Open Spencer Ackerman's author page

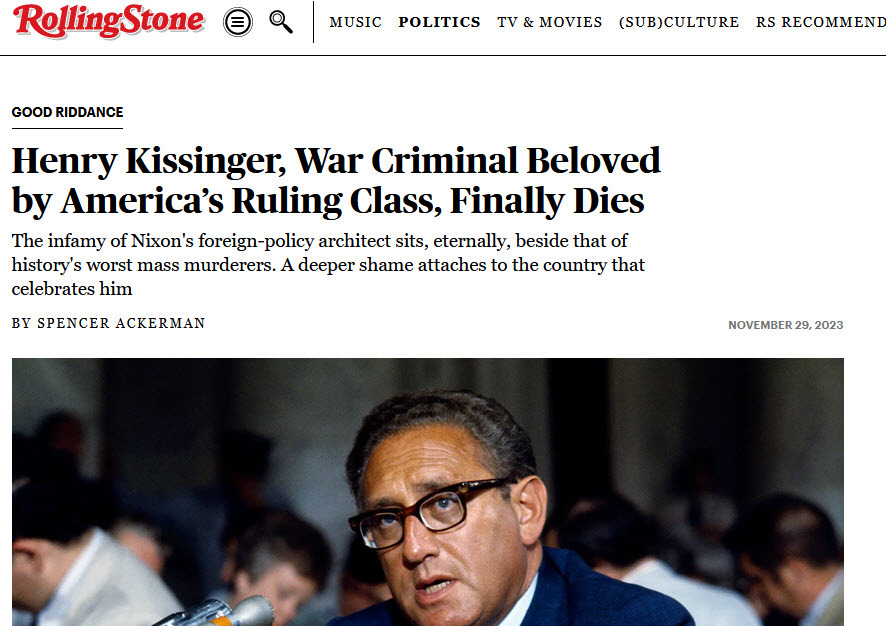tap(121, 323)
